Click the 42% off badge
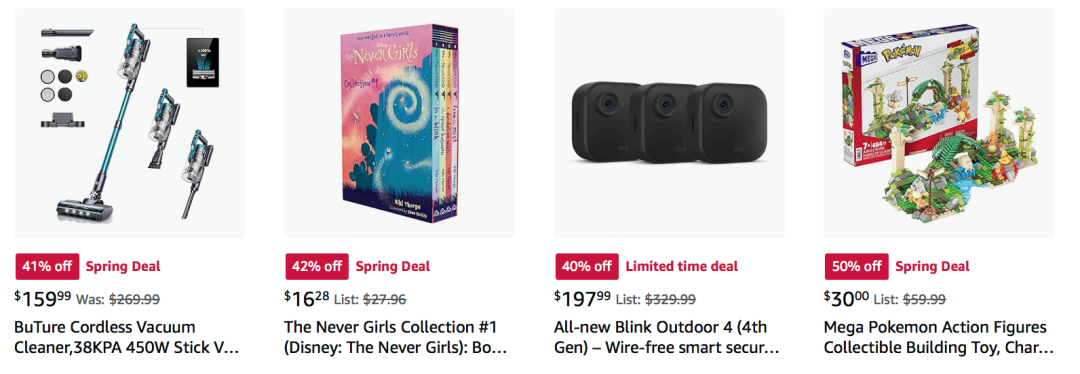Viewport: 1080px width, 374px height. (317, 267)
